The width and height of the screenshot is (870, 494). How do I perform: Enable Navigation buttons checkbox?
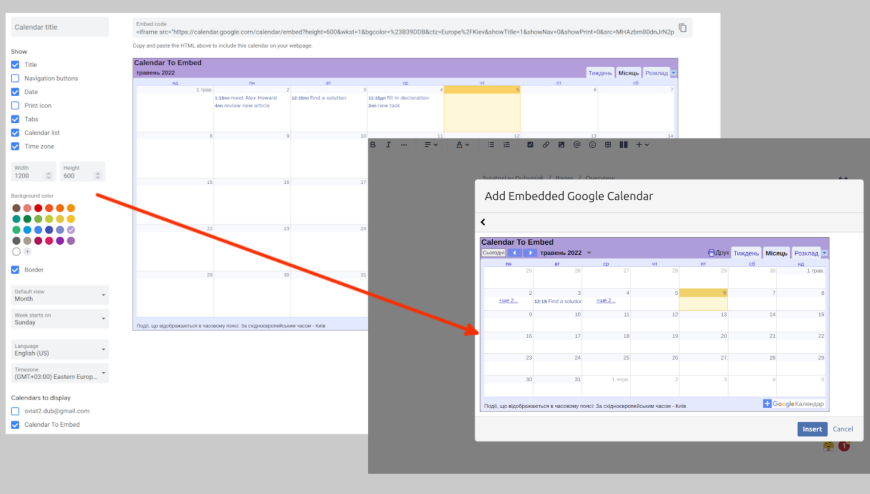click(x=15, y=78)
